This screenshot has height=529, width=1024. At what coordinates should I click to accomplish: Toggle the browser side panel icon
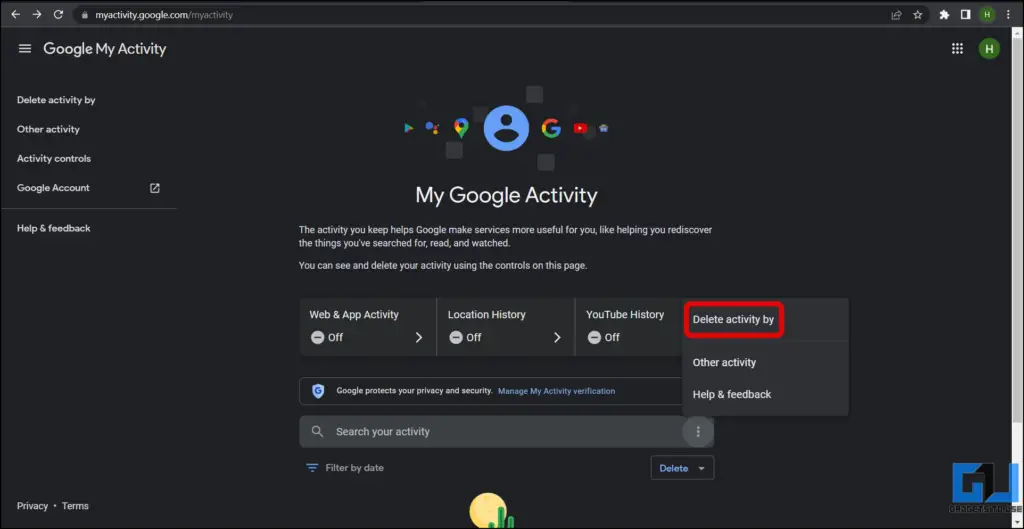[965, 14]
